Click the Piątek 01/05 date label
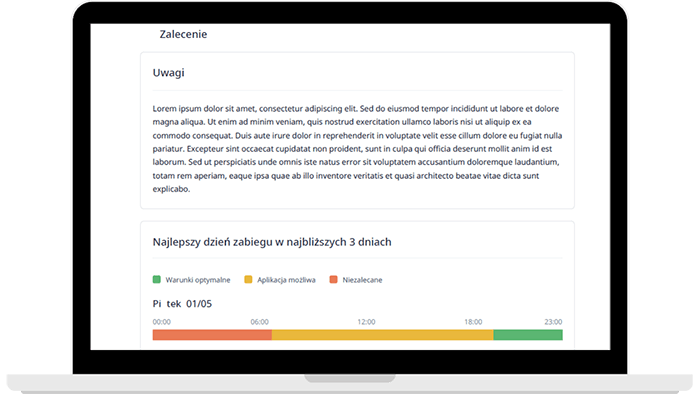 click(182, 304)
